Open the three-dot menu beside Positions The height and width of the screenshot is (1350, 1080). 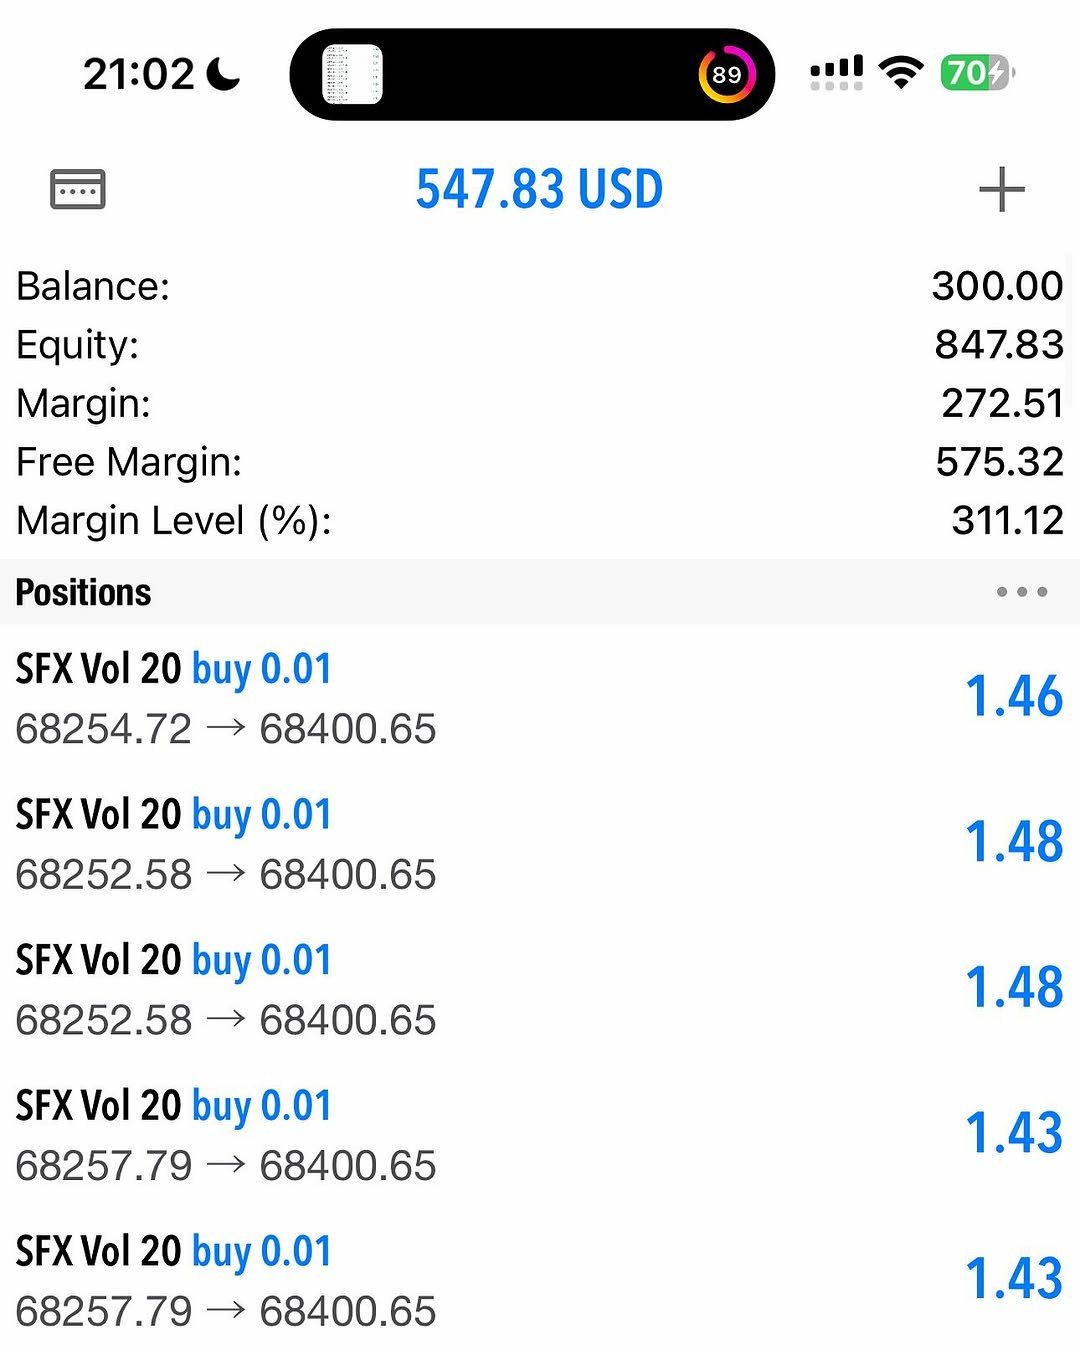(x=1021, y=592)
